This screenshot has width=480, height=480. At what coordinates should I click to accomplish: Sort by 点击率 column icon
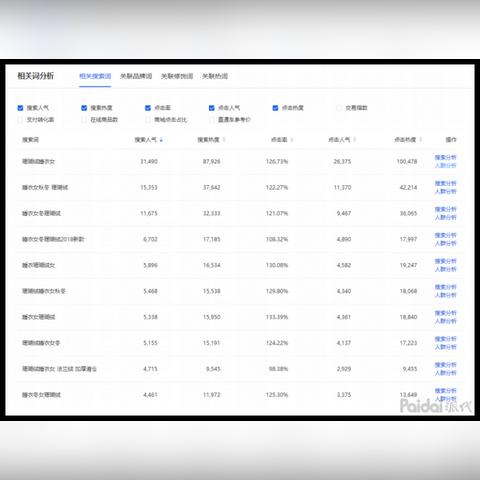[x=292, y=140]
